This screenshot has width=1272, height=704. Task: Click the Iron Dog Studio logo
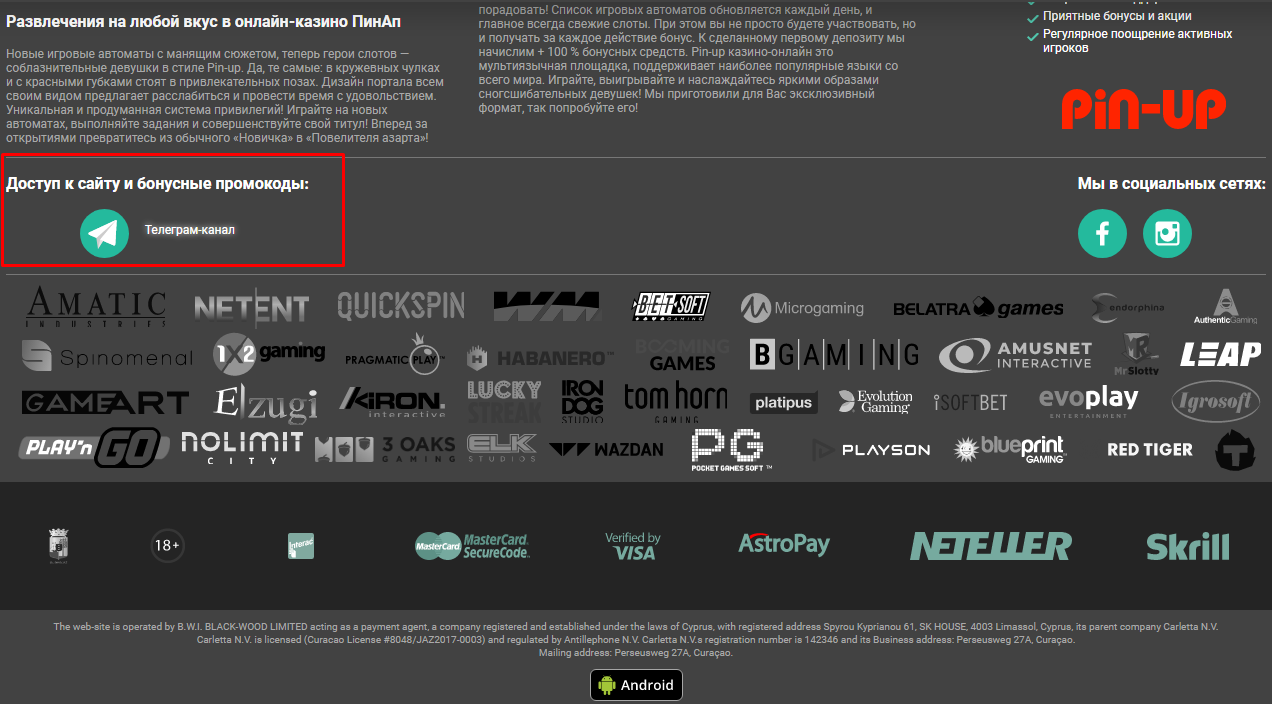pos(582,402)
